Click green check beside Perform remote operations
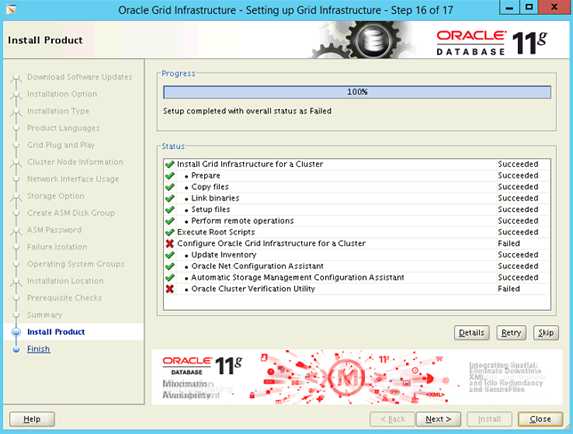 170,221
